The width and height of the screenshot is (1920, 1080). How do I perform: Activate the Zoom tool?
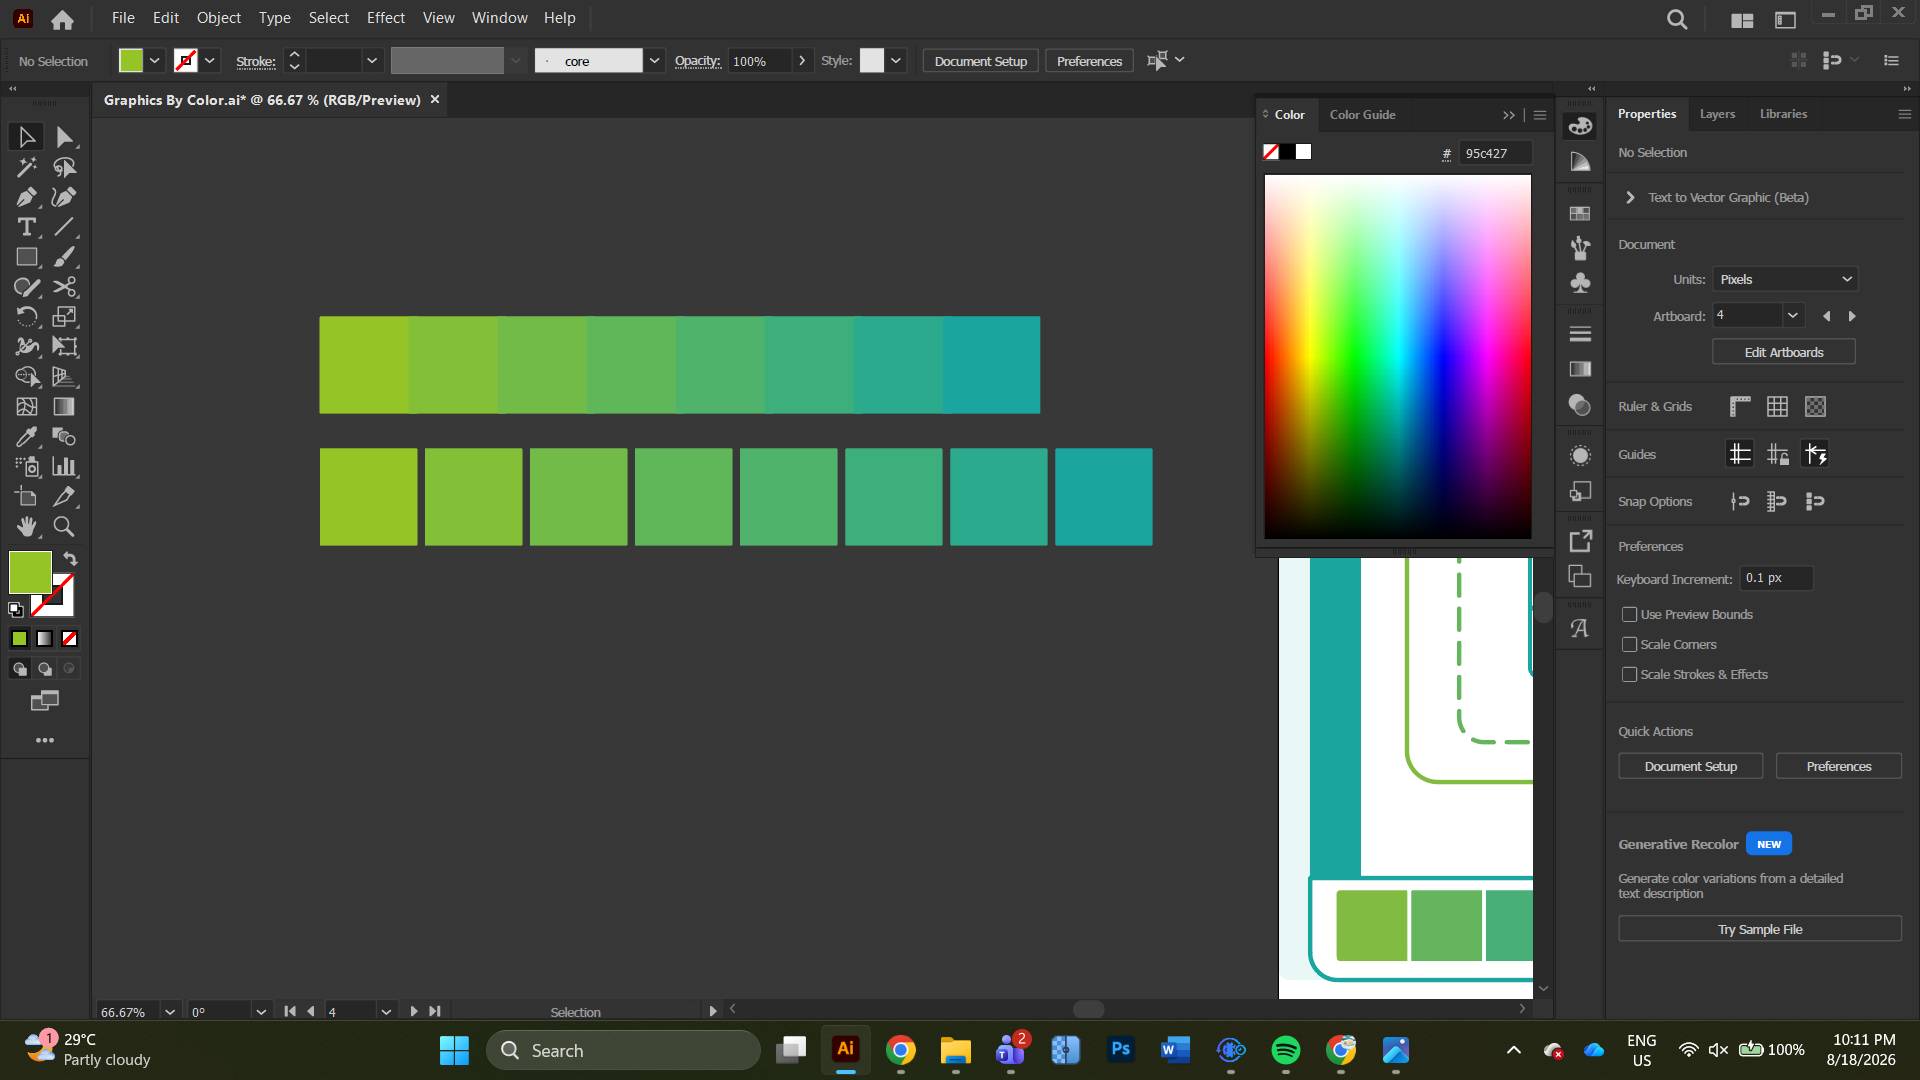pos(64,527)
